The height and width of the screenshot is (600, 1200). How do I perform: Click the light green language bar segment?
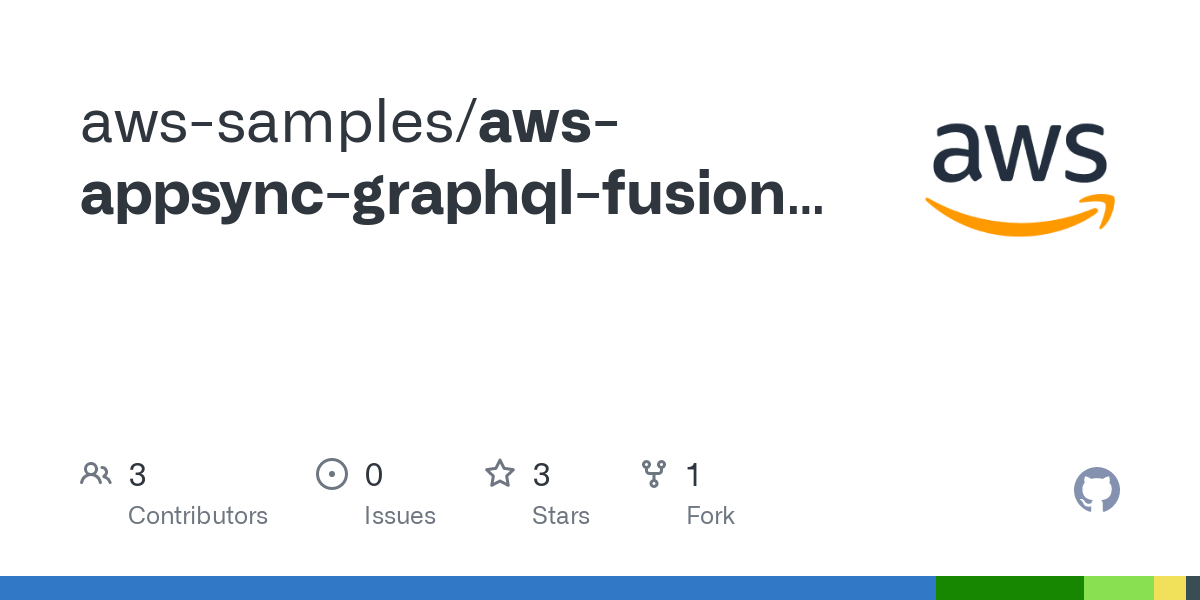point(1119,588)
